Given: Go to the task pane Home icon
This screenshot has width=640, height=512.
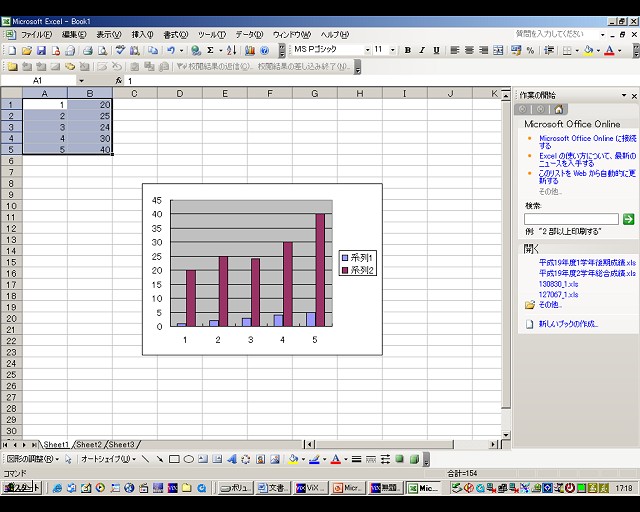Looking at the screenshot, I should (x=559, y=109).
